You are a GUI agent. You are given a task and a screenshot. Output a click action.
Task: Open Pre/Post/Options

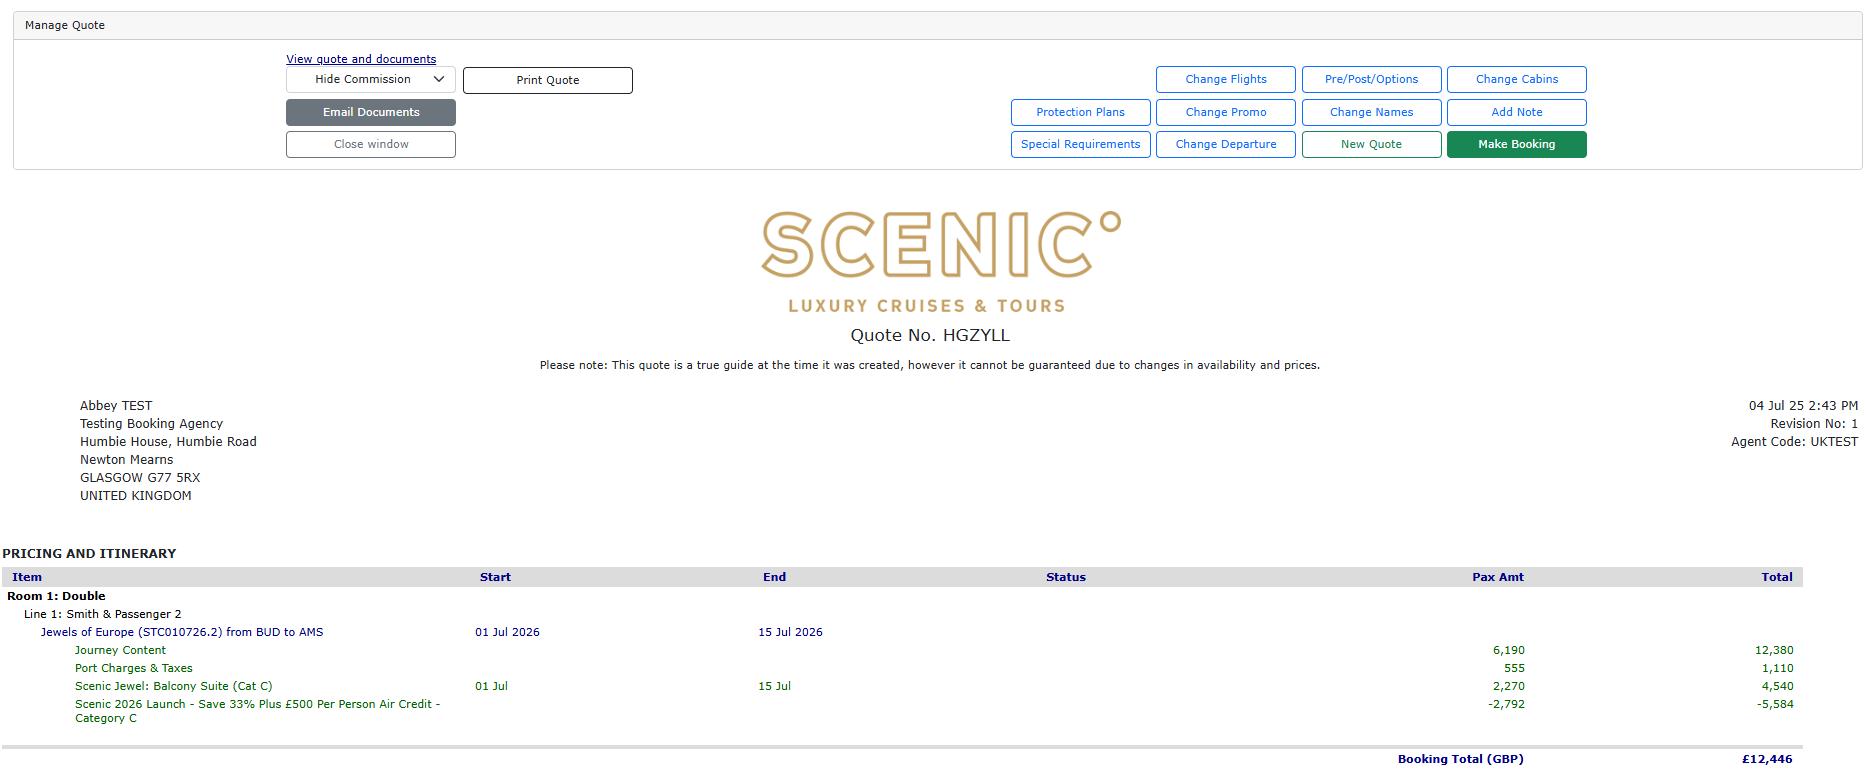1372,79
